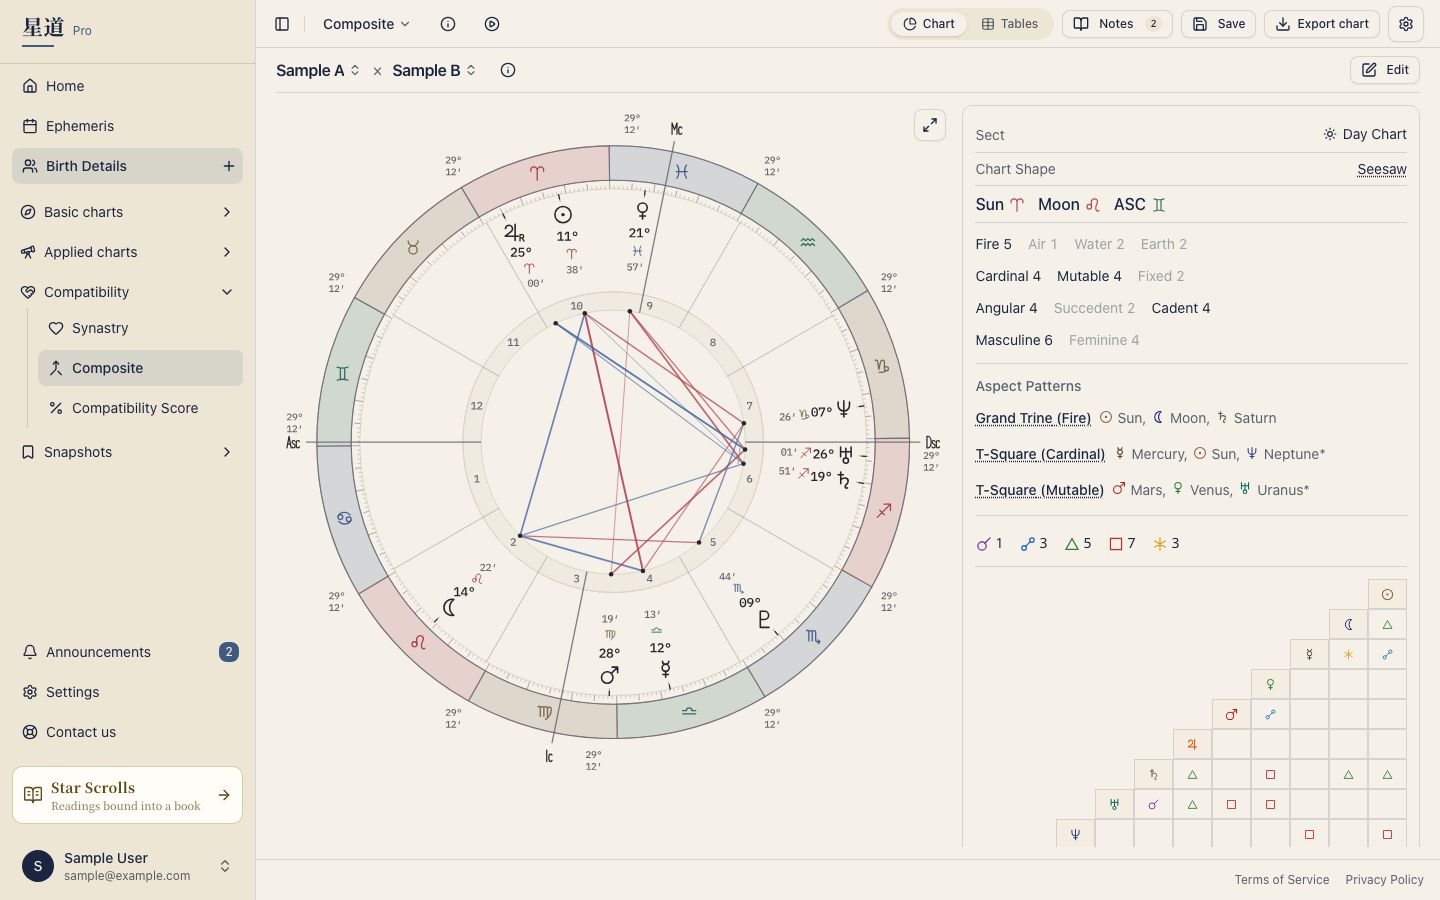Click Pluto symbol on the chart wheel
Screen dimensions: 1440x900
765,620
